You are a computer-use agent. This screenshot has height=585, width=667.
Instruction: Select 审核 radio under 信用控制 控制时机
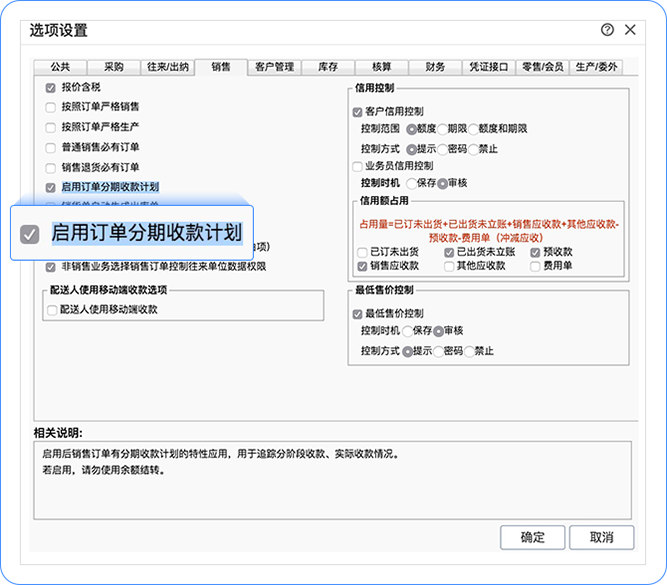coord(442,183)
